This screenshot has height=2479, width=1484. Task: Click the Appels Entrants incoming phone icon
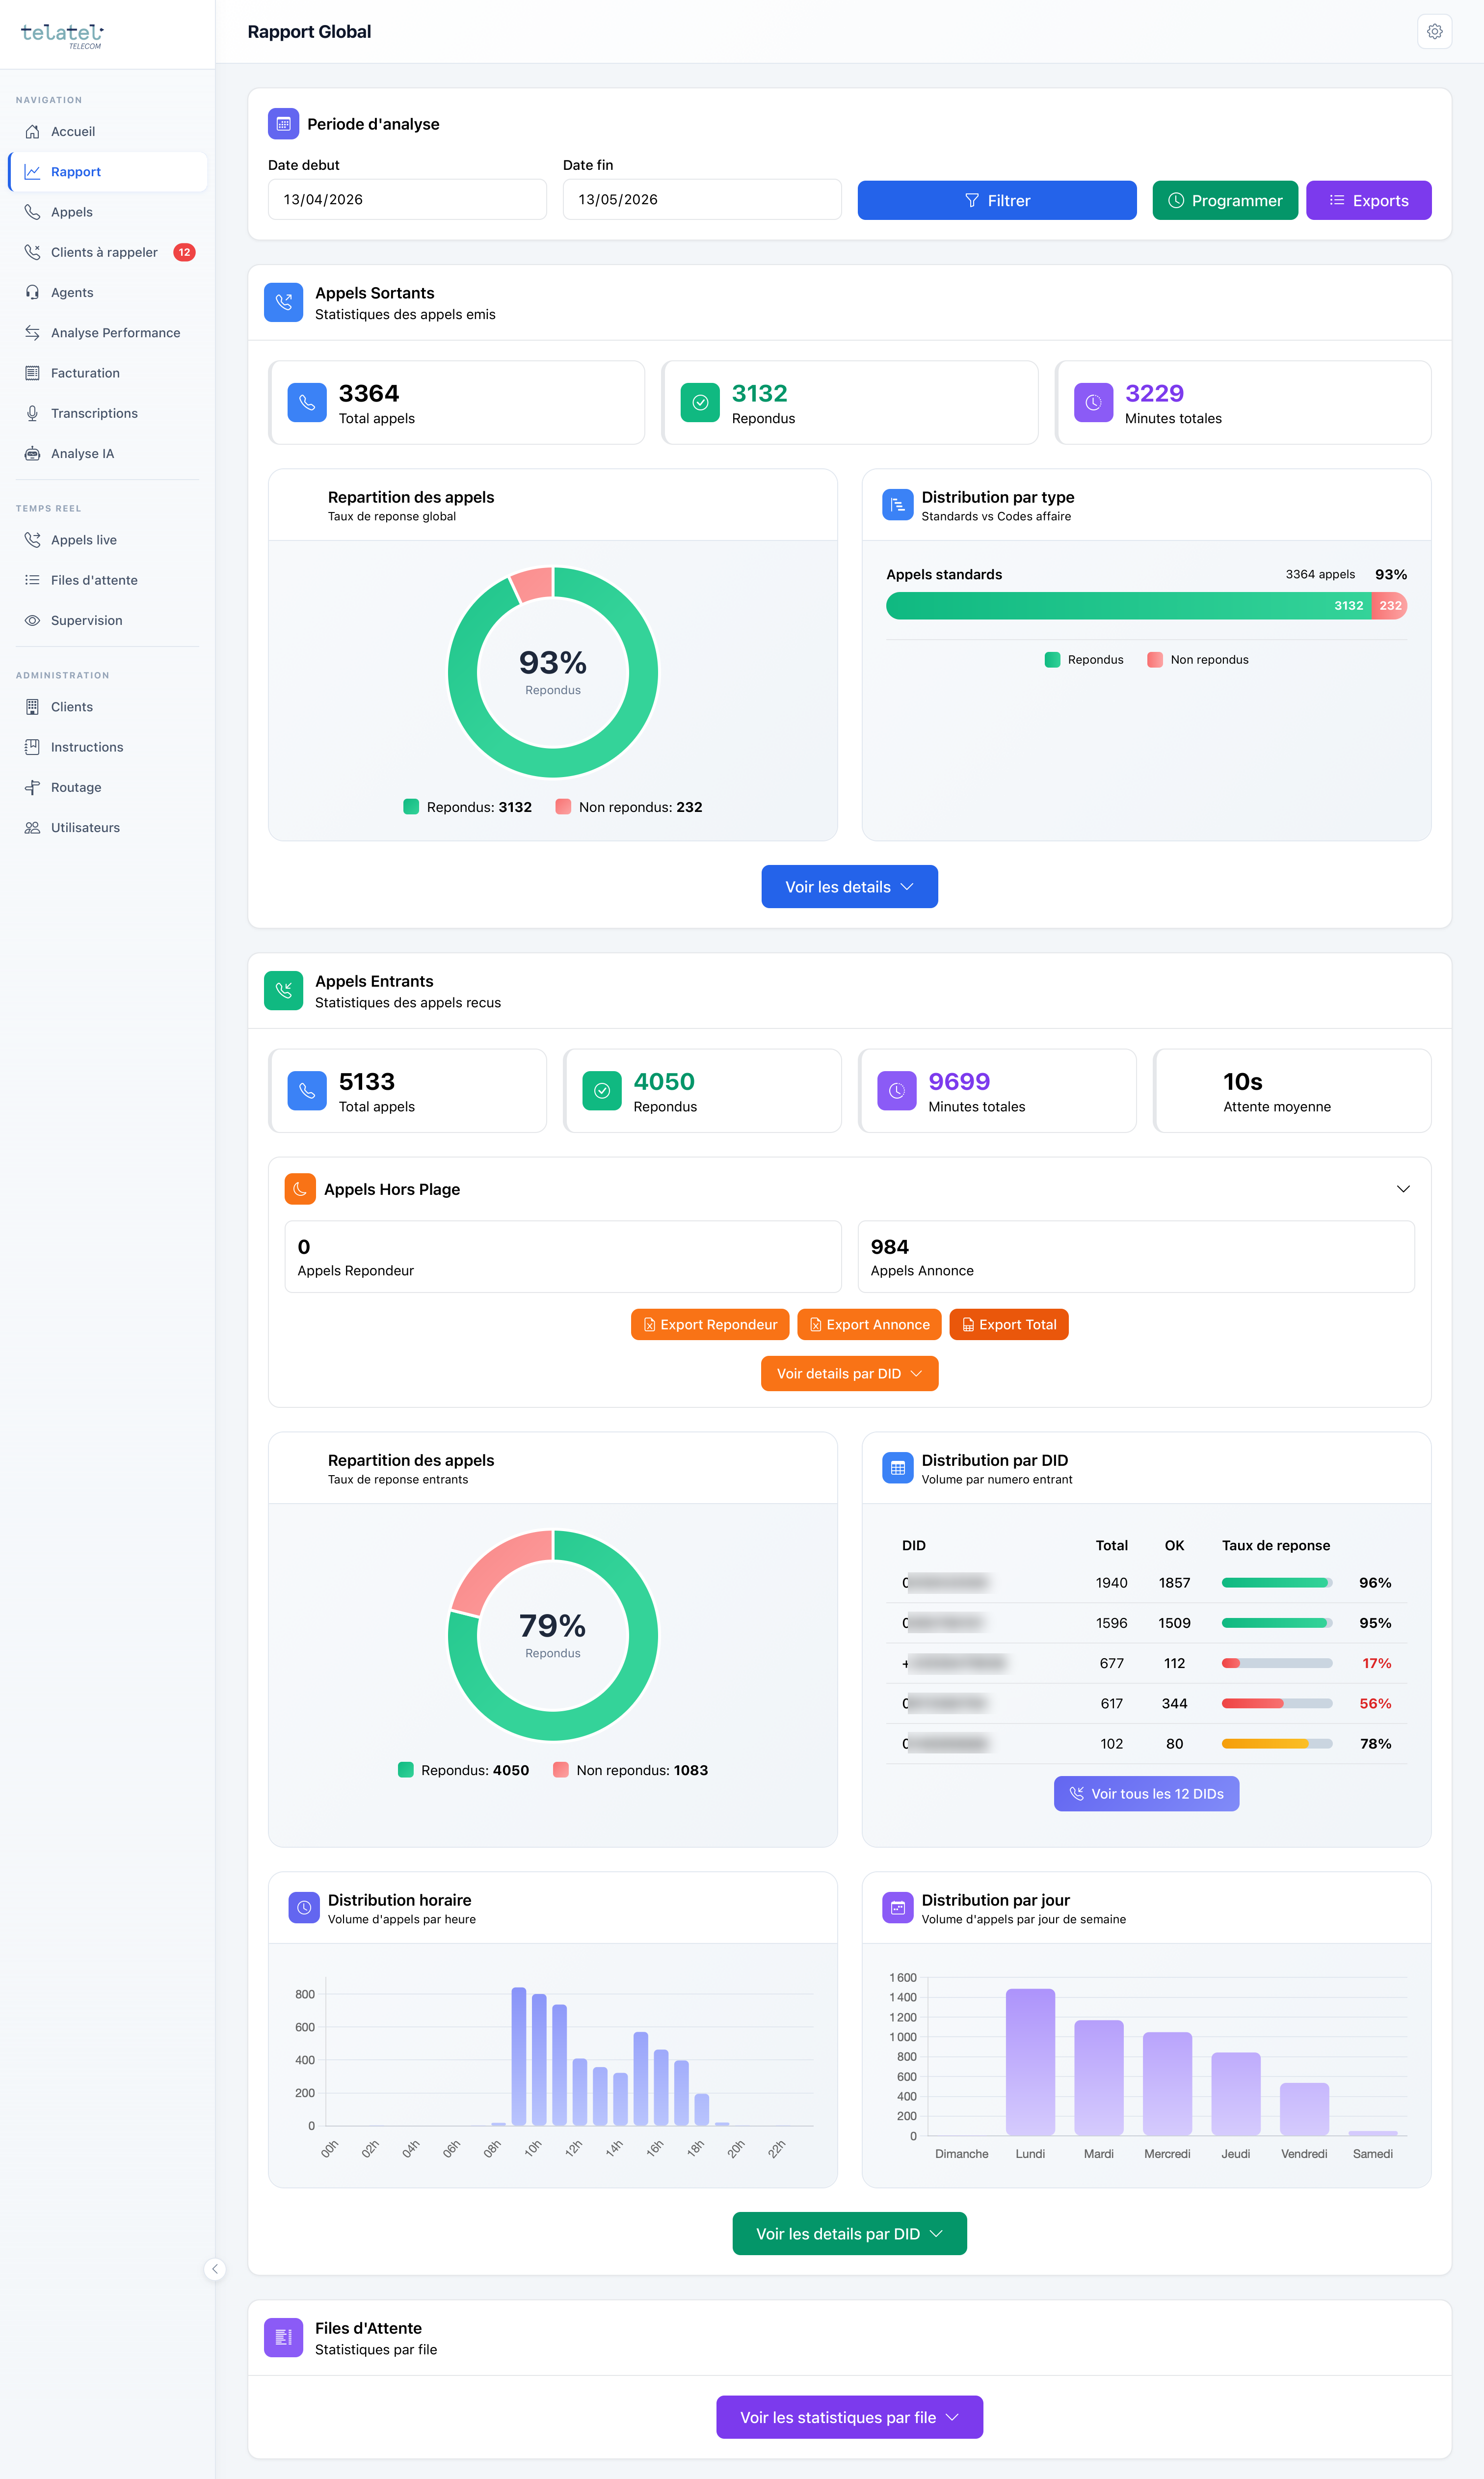283,990
